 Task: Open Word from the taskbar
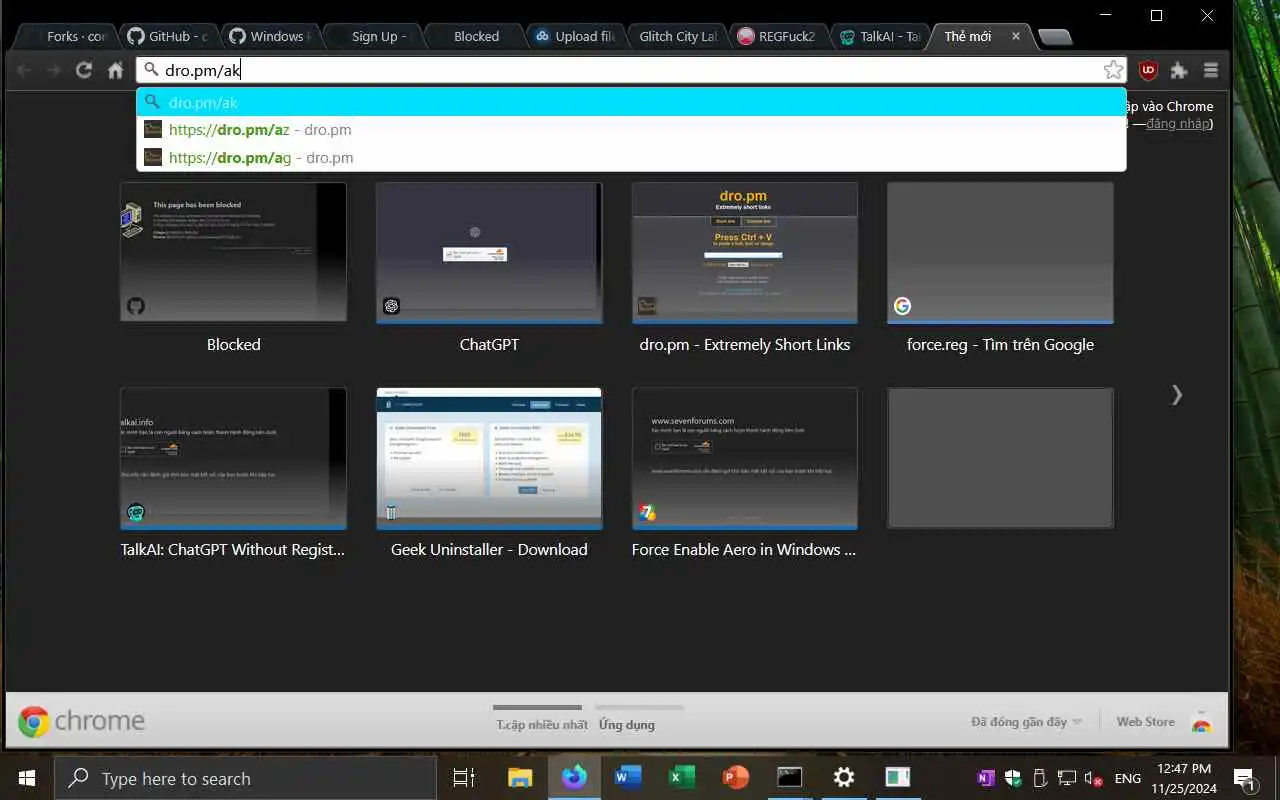pyautogui.click(x=628, y=778)
